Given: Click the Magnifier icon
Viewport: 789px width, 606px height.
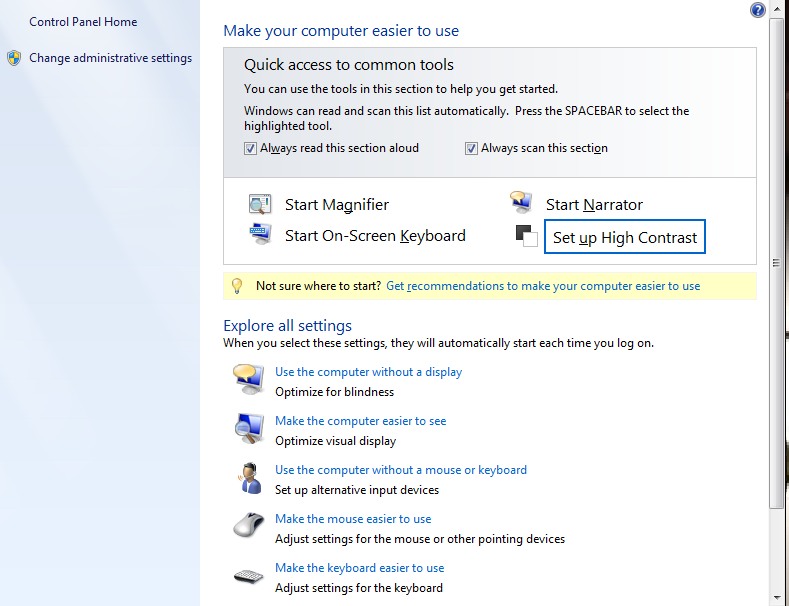Looking at the screenshot, I should tap(260, 204).
